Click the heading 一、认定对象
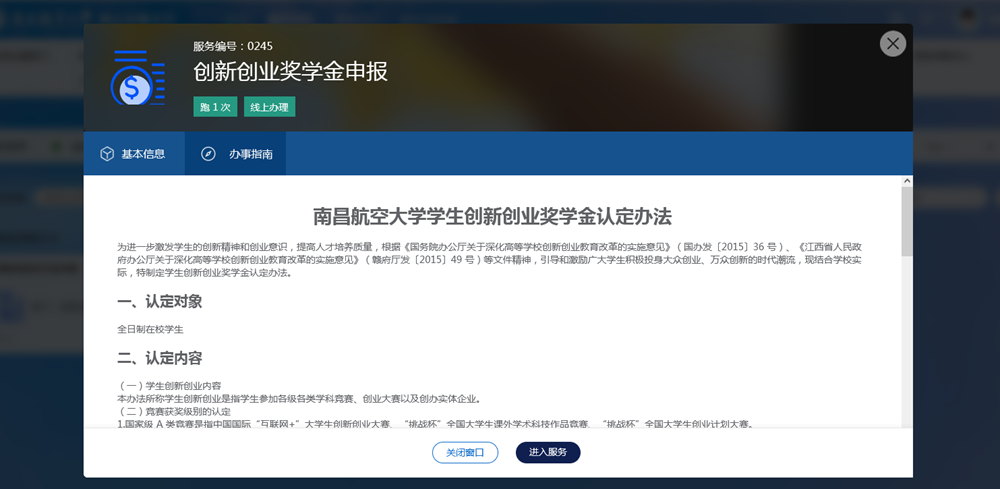 click(160, 302)
